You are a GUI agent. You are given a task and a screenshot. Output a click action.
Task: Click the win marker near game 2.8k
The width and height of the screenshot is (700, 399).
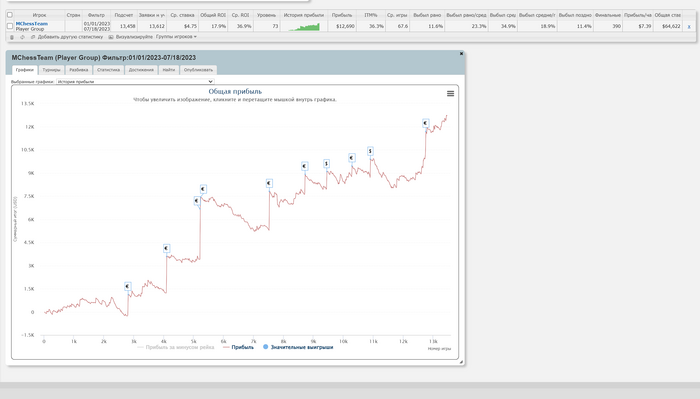click(128, 286)
